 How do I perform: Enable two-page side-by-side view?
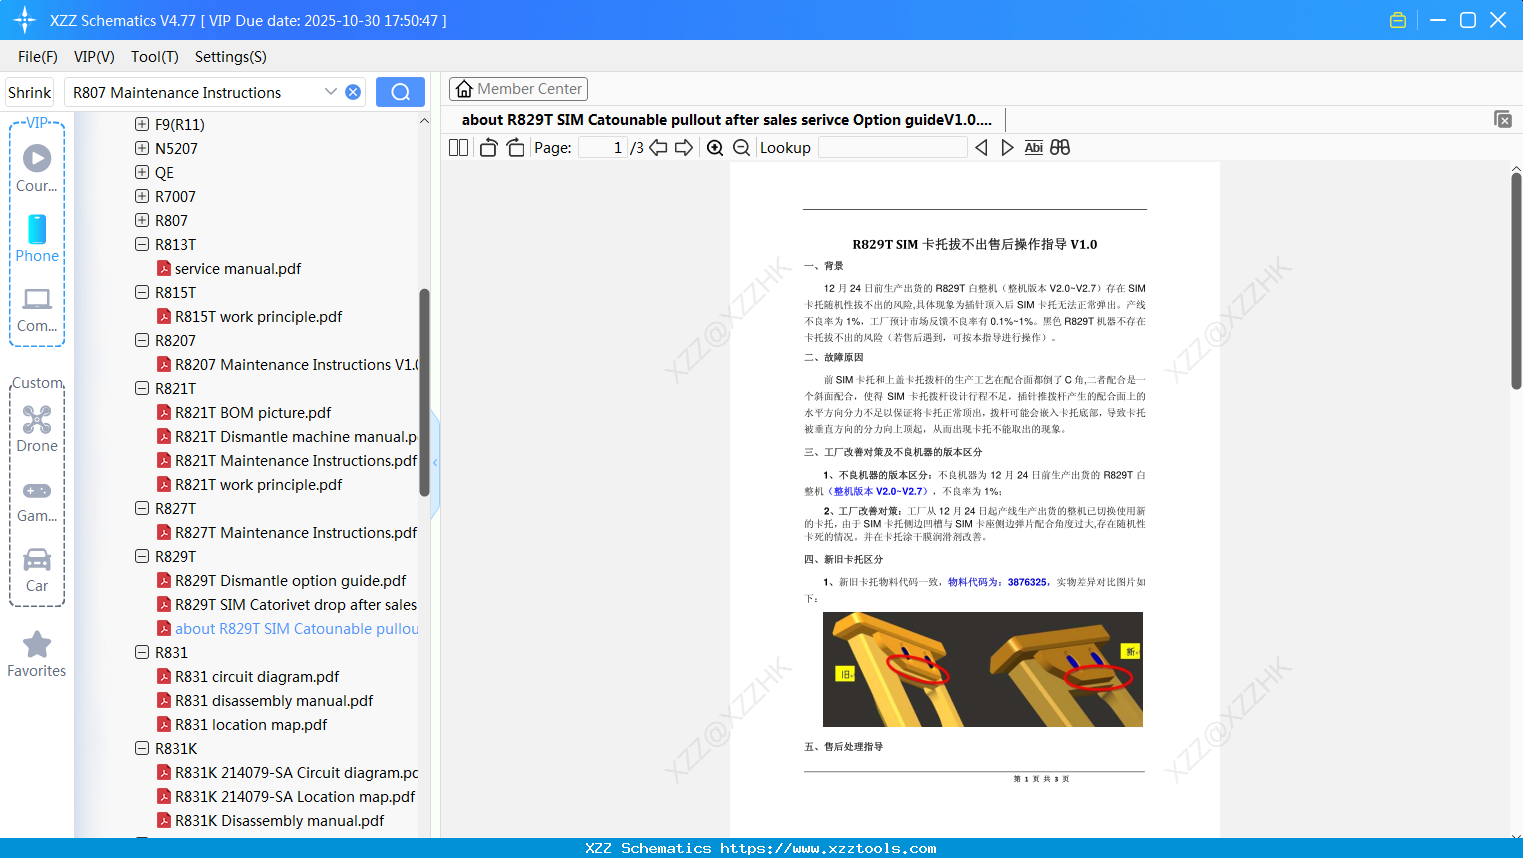457,147
